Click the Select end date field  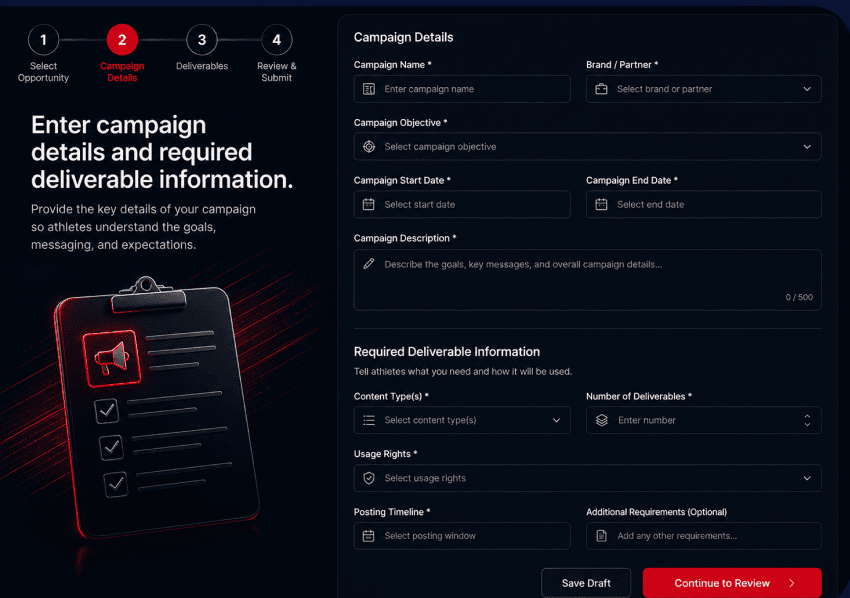pos(703,204)
